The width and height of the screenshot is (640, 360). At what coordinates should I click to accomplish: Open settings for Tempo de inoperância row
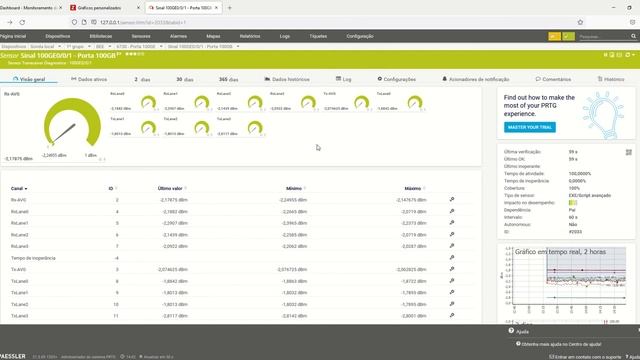pos(452,258)
